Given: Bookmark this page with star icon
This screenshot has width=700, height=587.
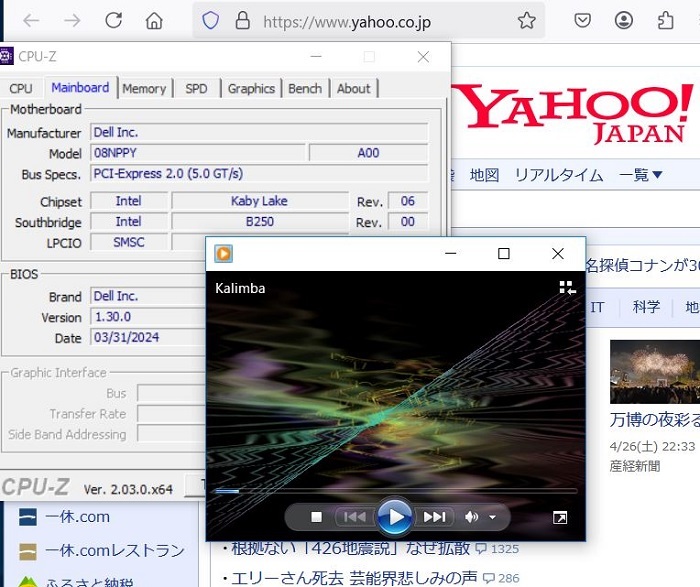Looking at the screenshot, I should (x=526, y=21).
